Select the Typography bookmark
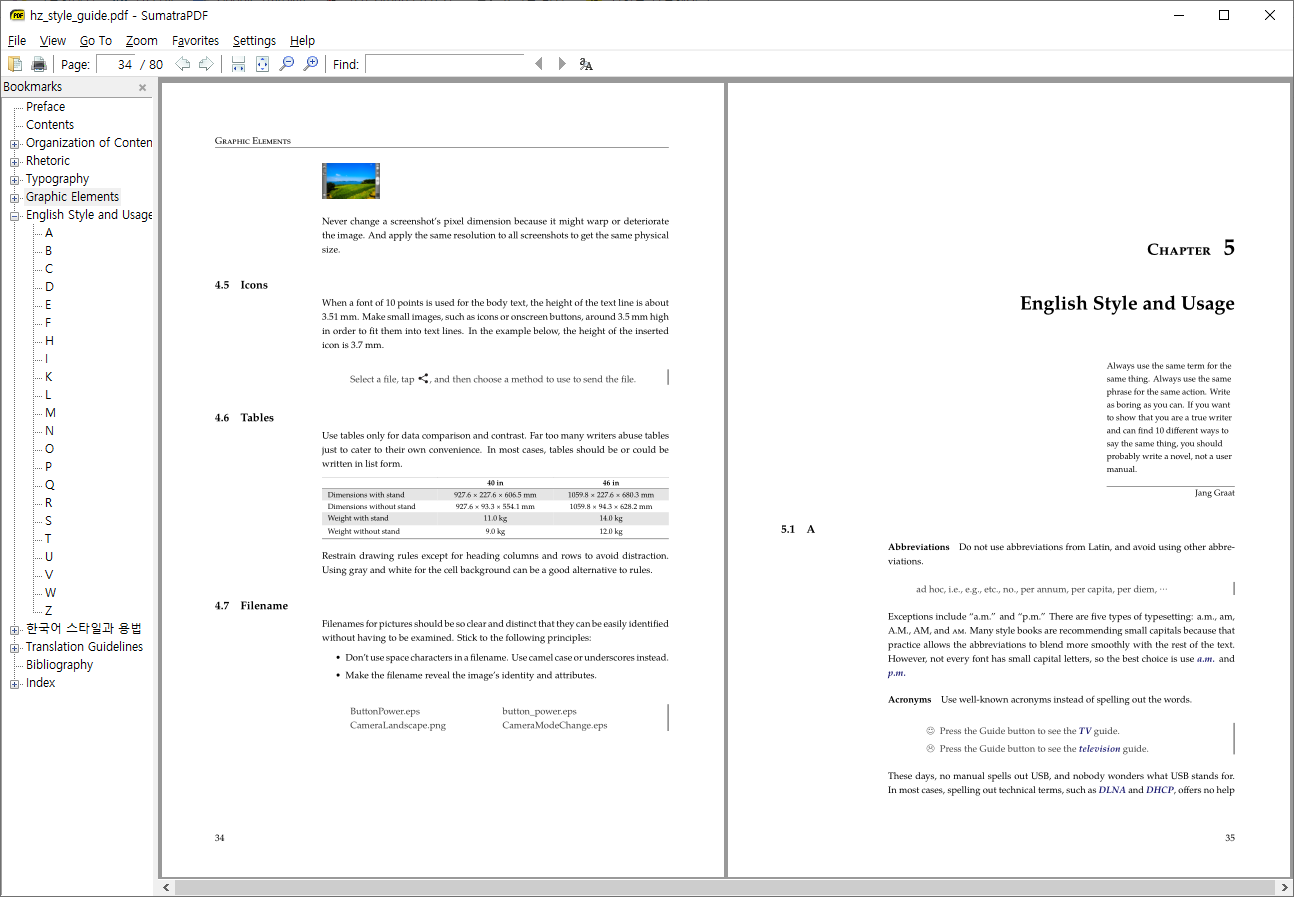Screen dimensions: 1294x897 click(57, 179)
